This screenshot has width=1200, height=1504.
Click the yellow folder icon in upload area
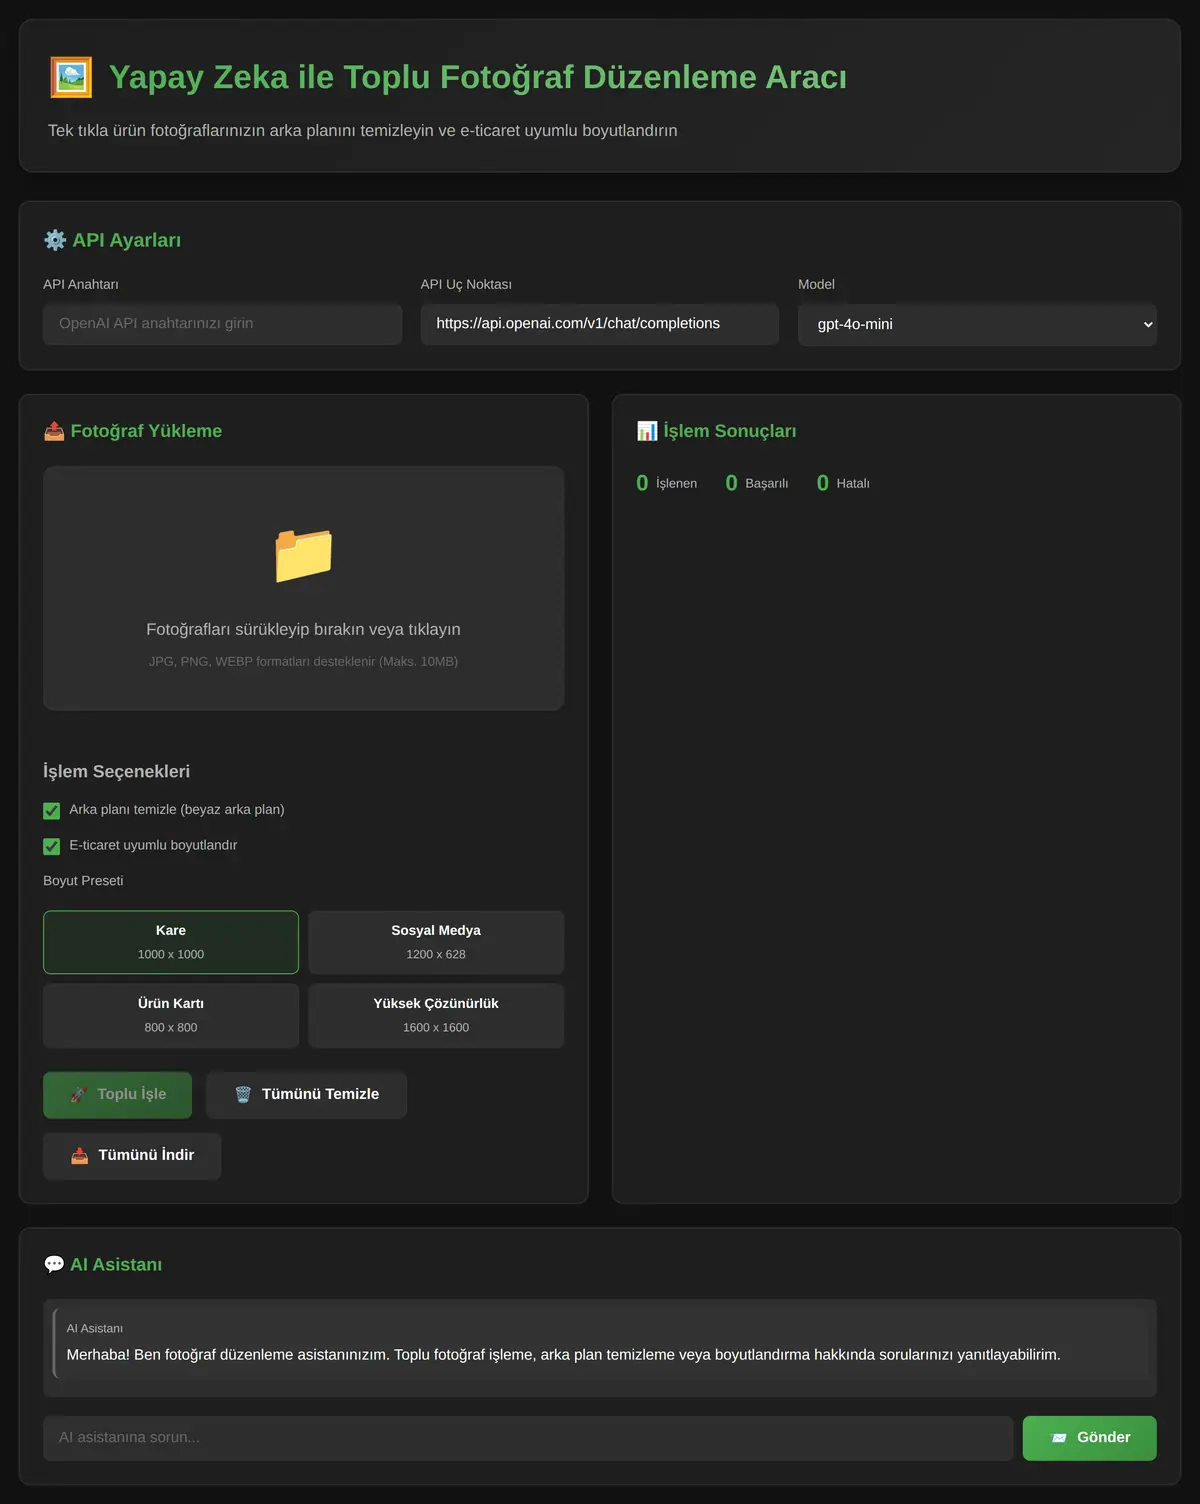304,554
